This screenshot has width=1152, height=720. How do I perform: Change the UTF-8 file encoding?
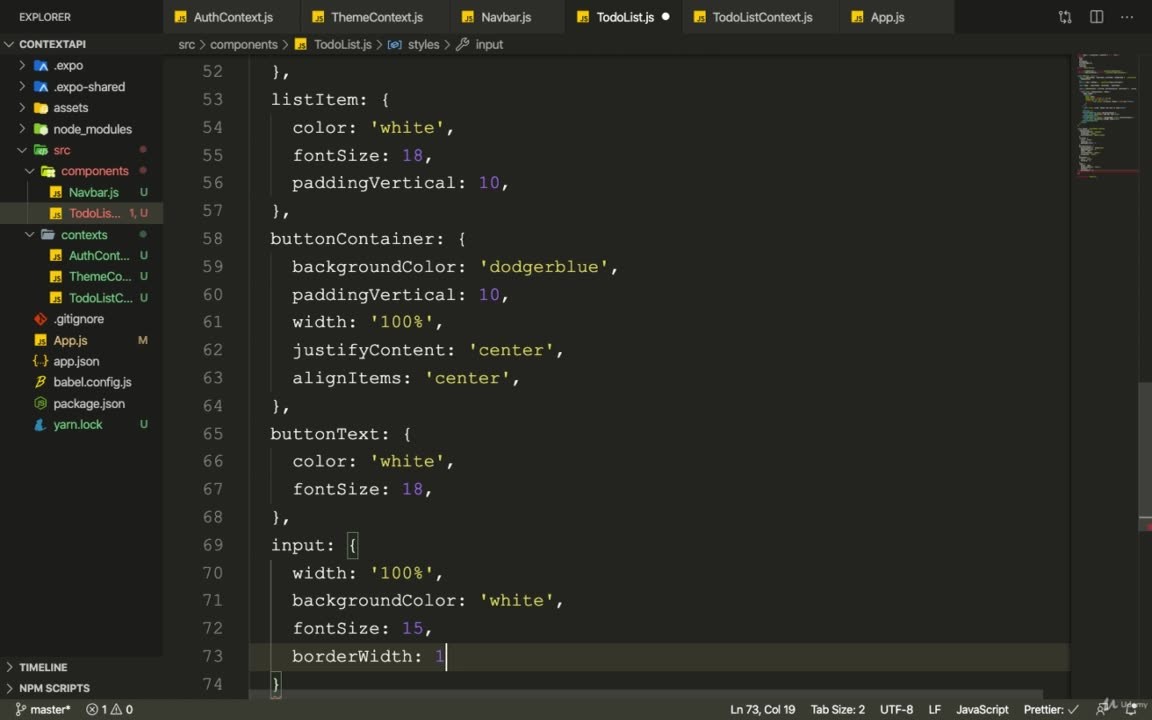click(x=896, y=710)
